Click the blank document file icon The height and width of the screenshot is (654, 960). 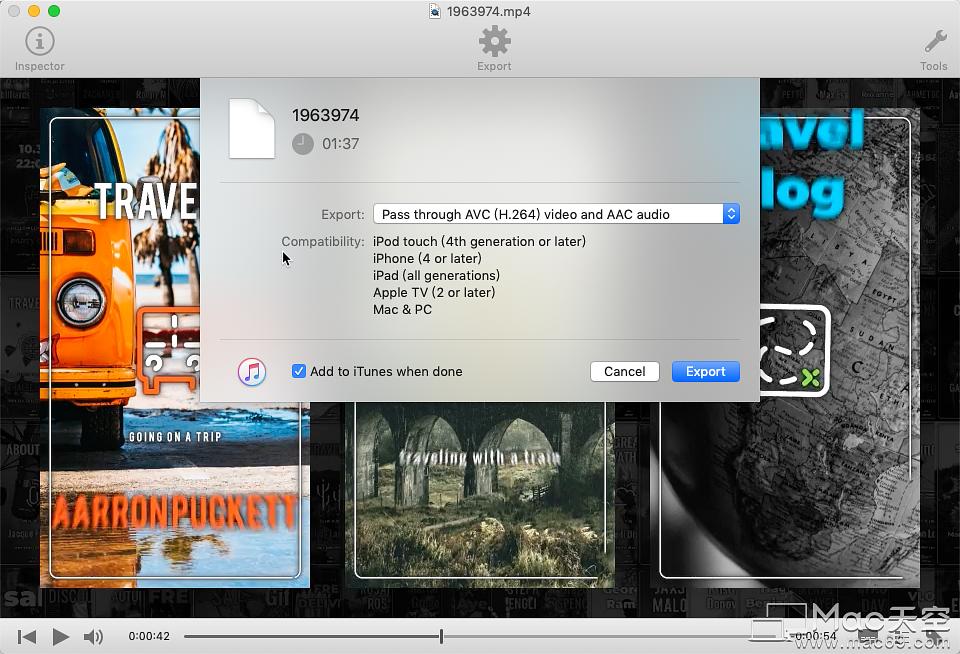[252, 129]
